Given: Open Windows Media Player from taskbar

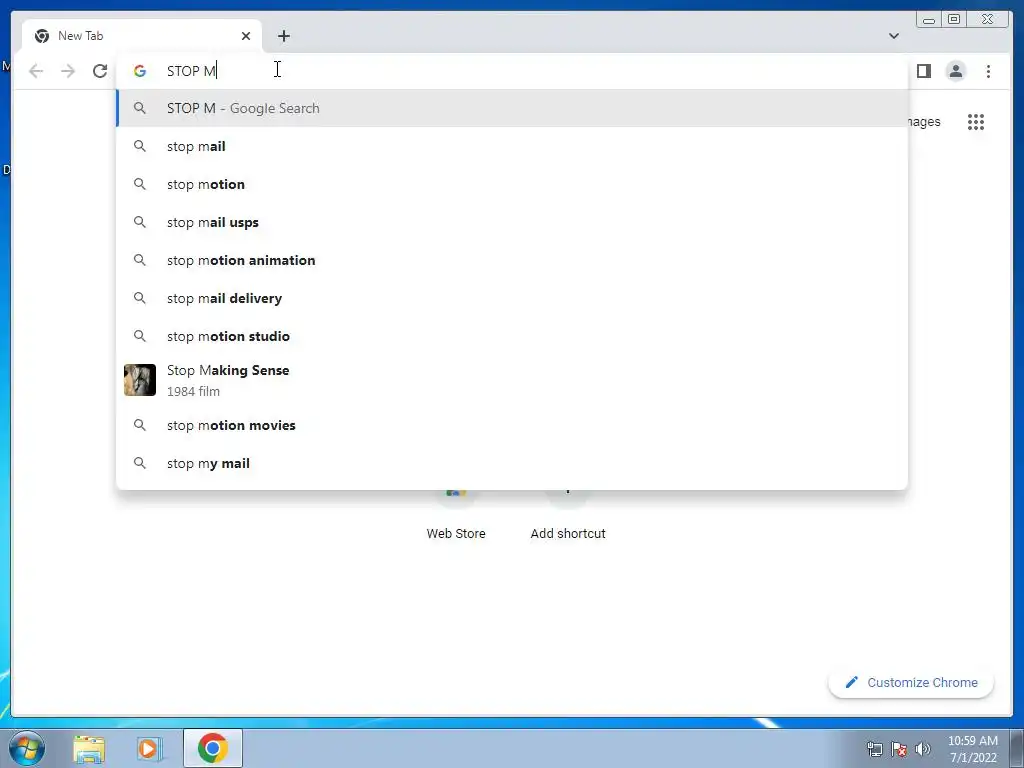Looking at the screenshot, I should click(x=149, y=749).
